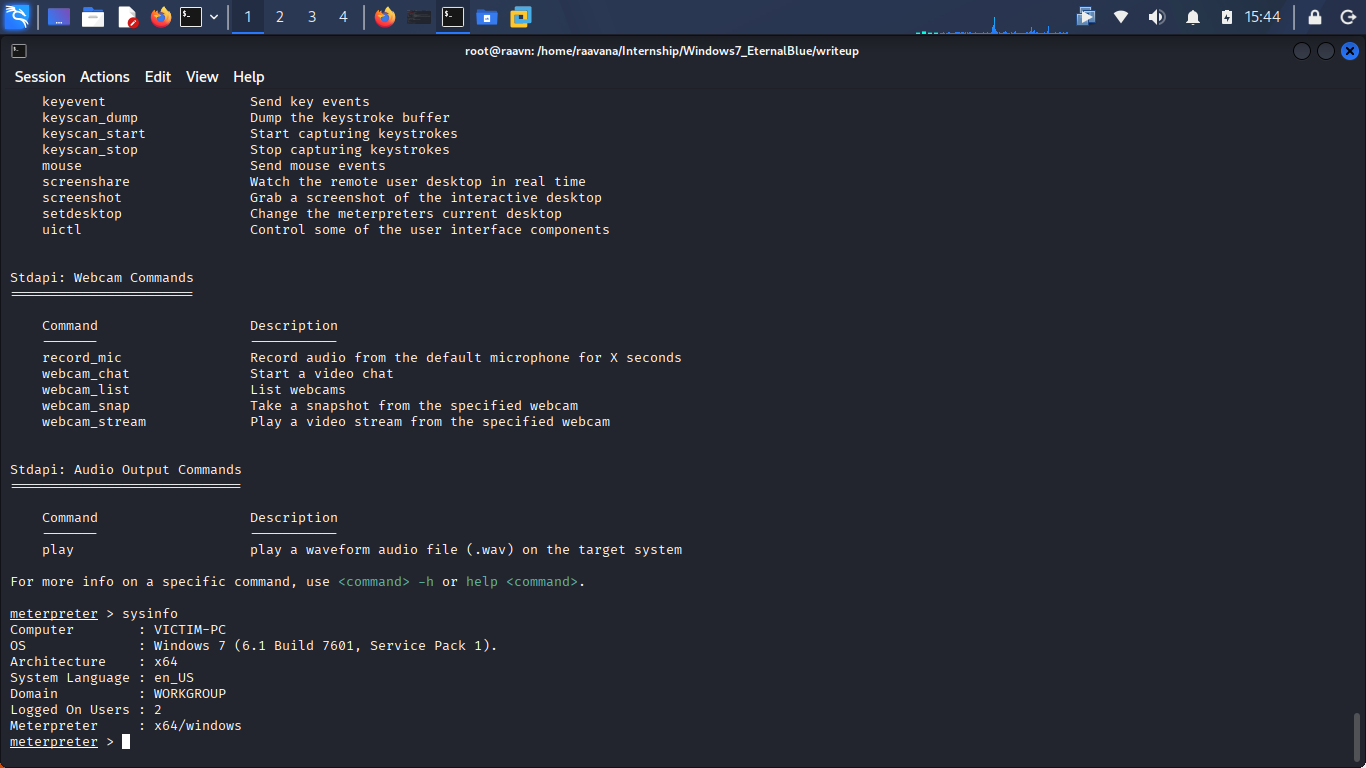Screen dimensions: 1366x768
Task: Focus the blue folder taskbar window
Action: click(x=487, y=17)
